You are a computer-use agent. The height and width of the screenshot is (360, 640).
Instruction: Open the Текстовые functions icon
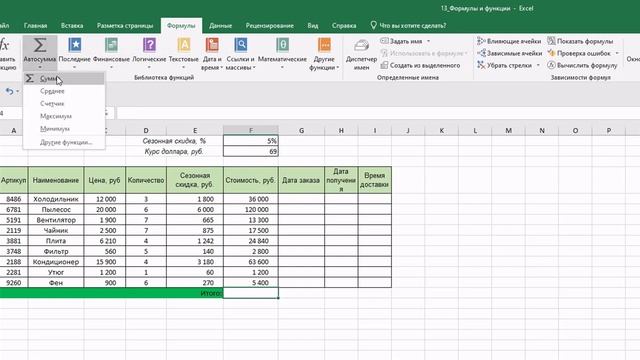click(x=184, y=45)
